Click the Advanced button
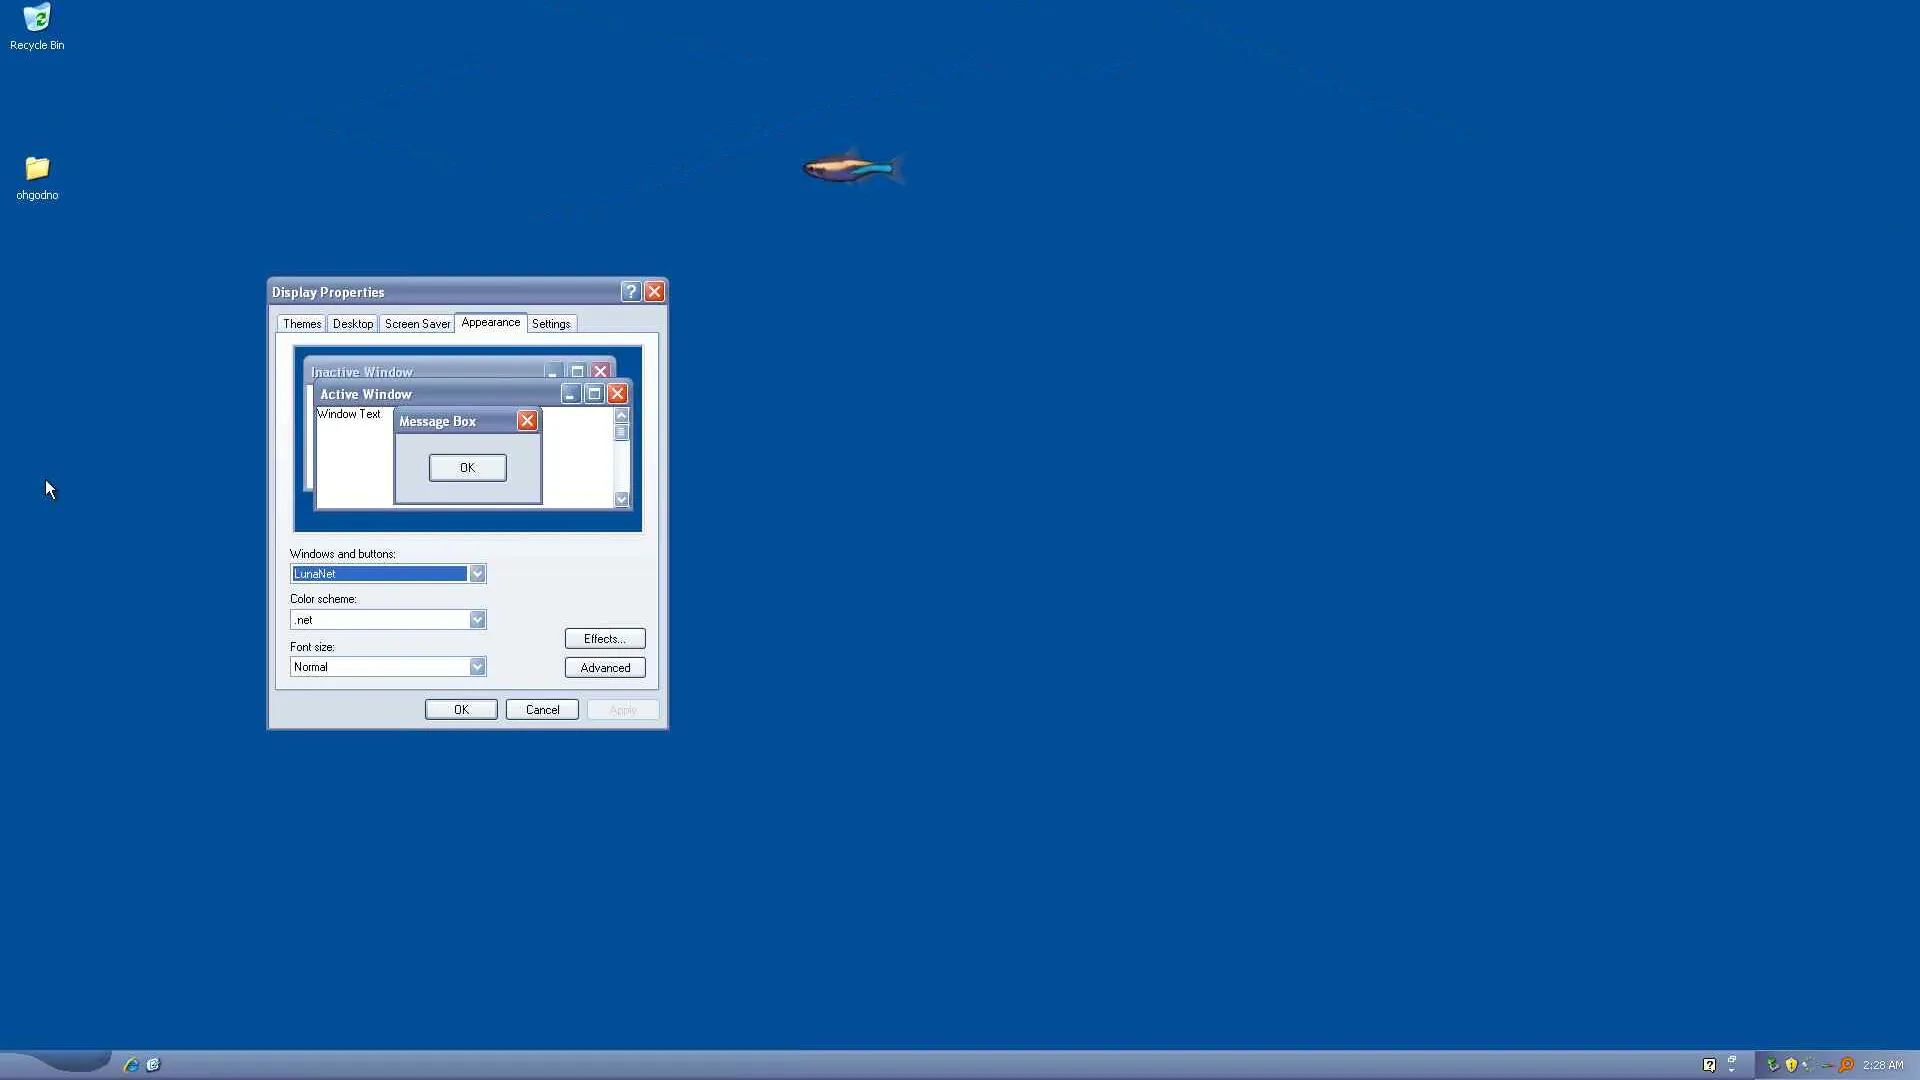 point(605,668)
